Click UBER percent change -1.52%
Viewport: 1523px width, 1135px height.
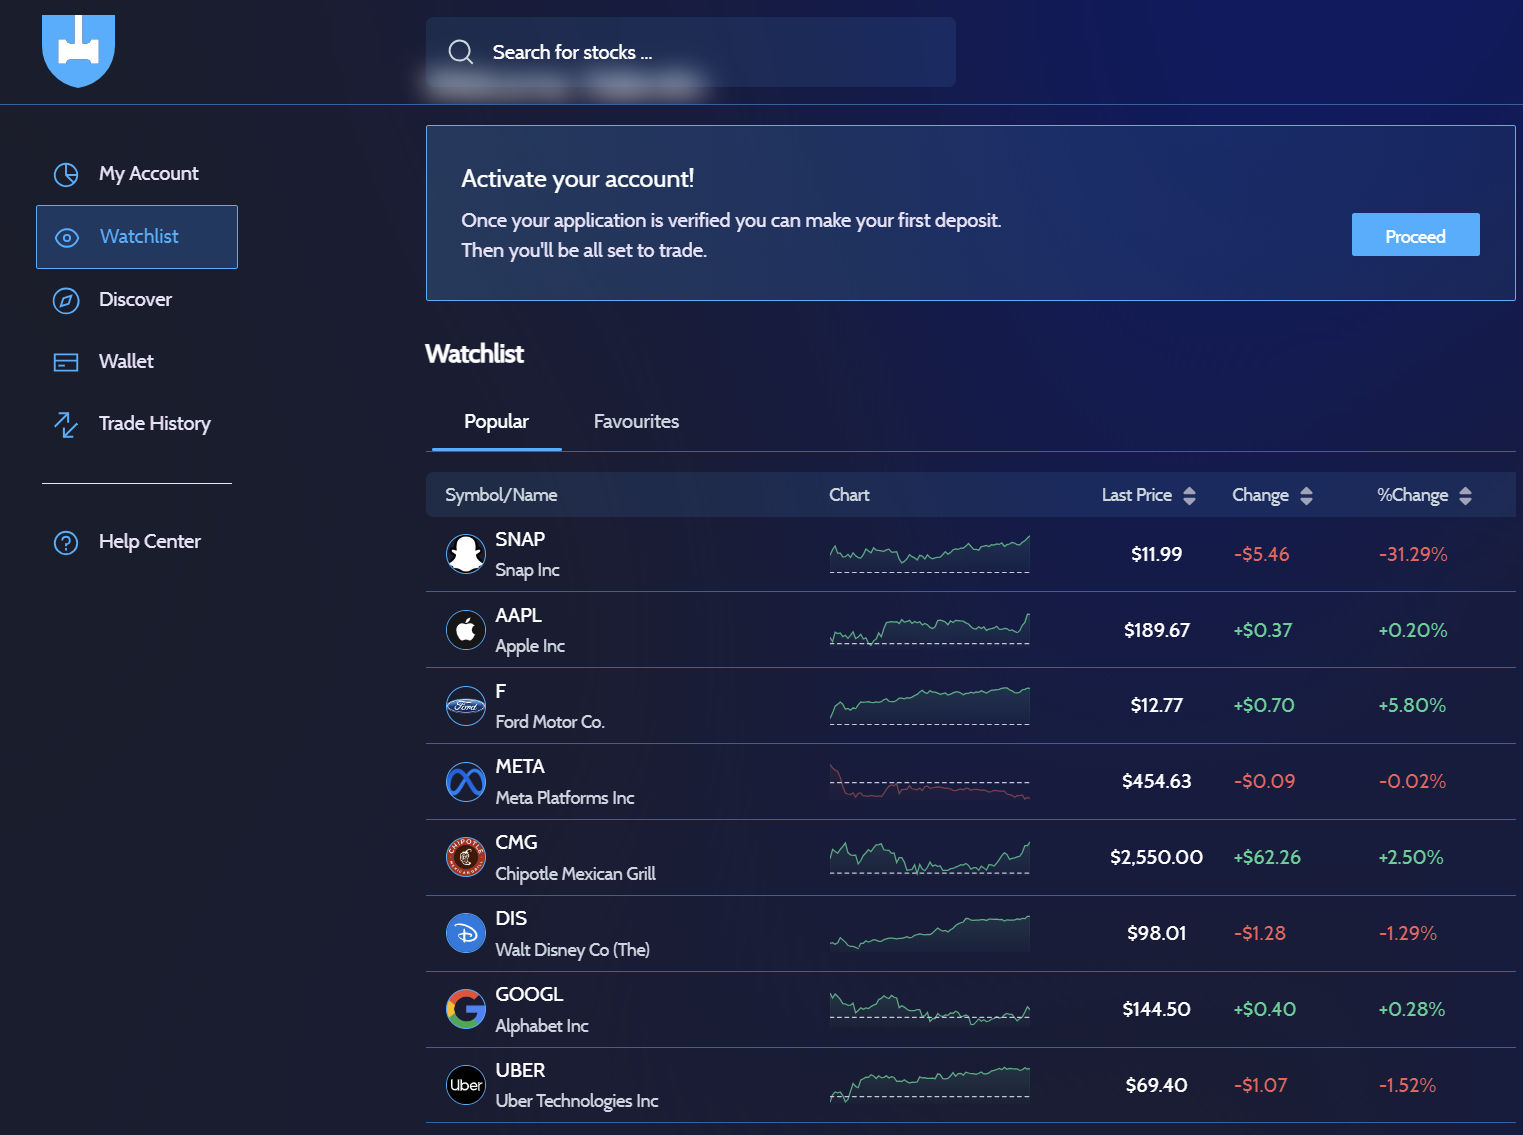pyautogui.click(x=1407, y=1085)
